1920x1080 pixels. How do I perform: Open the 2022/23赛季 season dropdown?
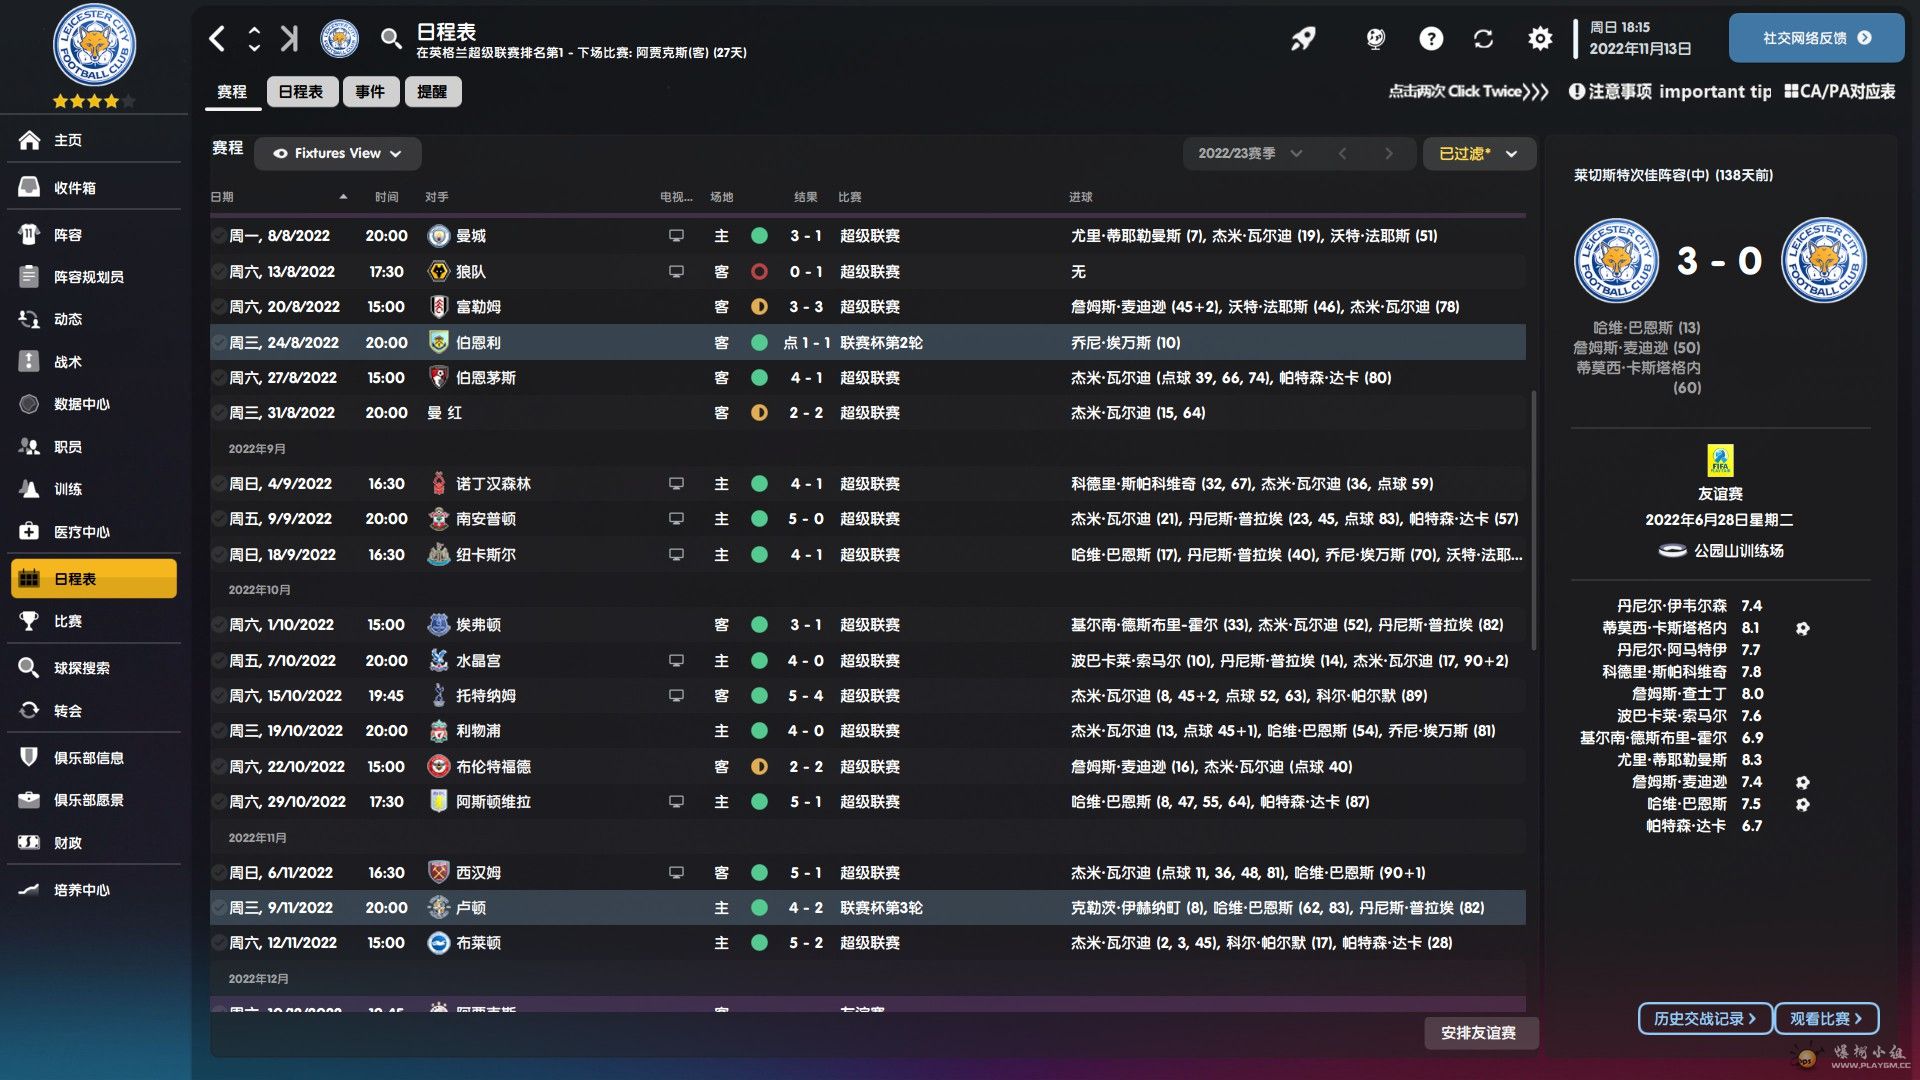click(x=1249, y=153)
